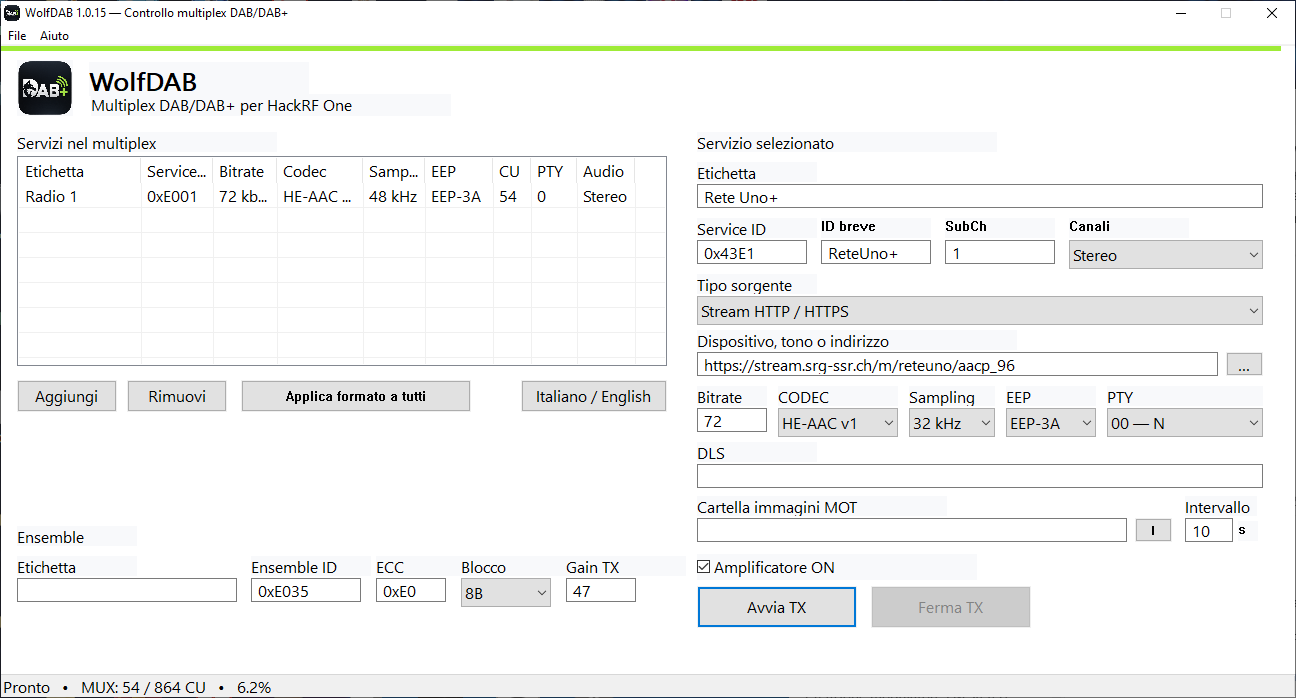The height and width of the screenshot is (698, 1296).
Task: Click the EEP column header in table
Action: point(459,171)
